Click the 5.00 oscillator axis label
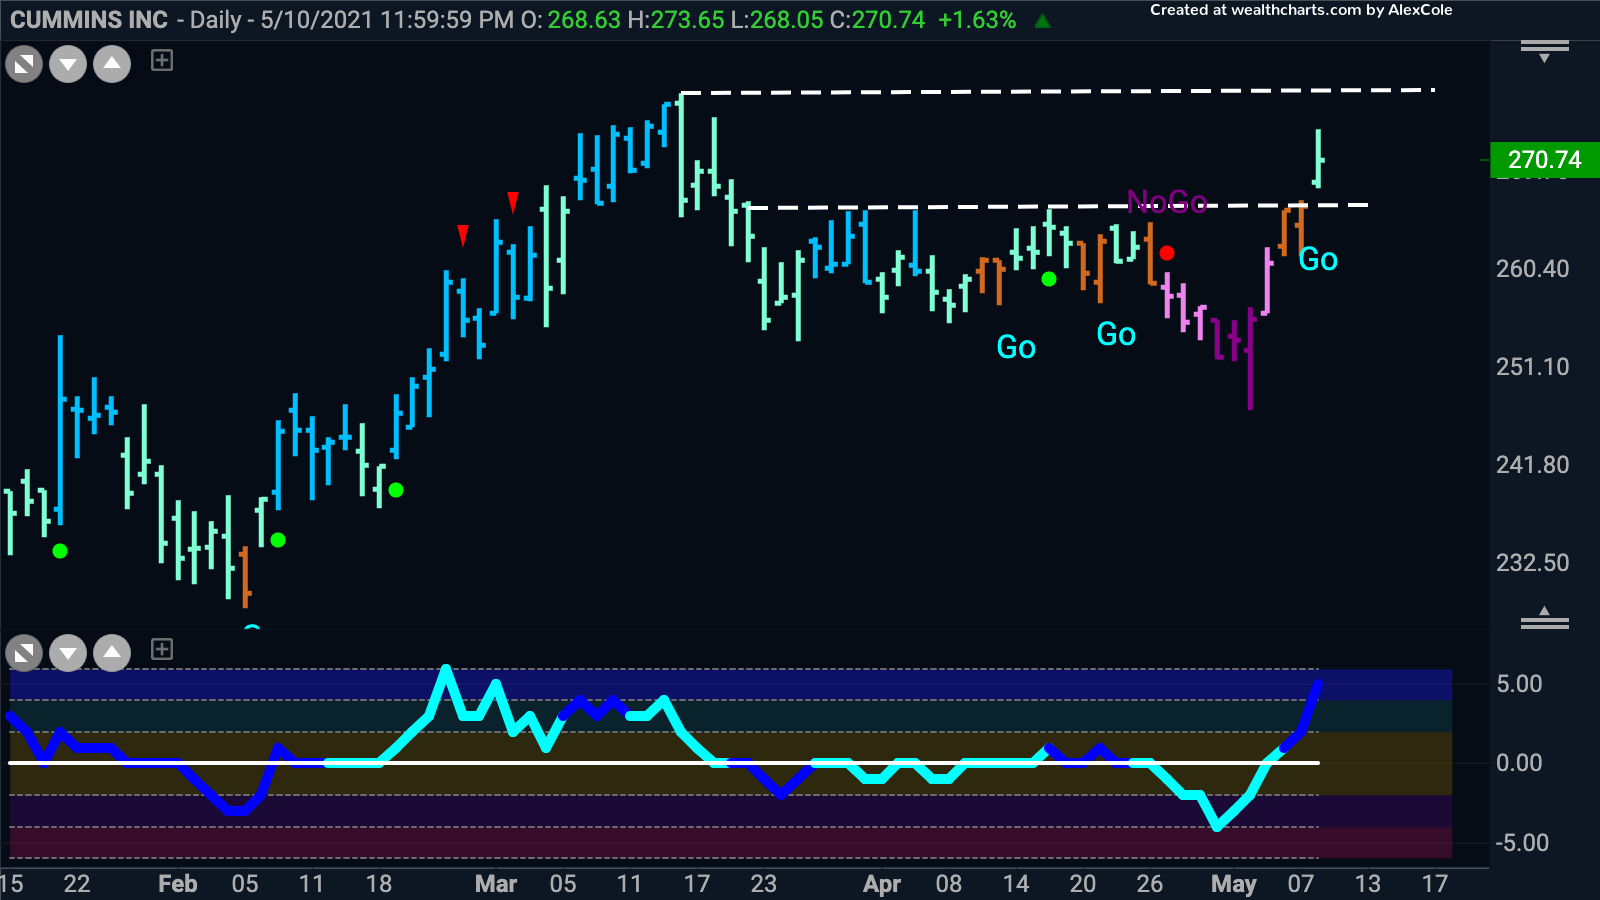The image size is (1600, 900). click(x=1519, y=684)
